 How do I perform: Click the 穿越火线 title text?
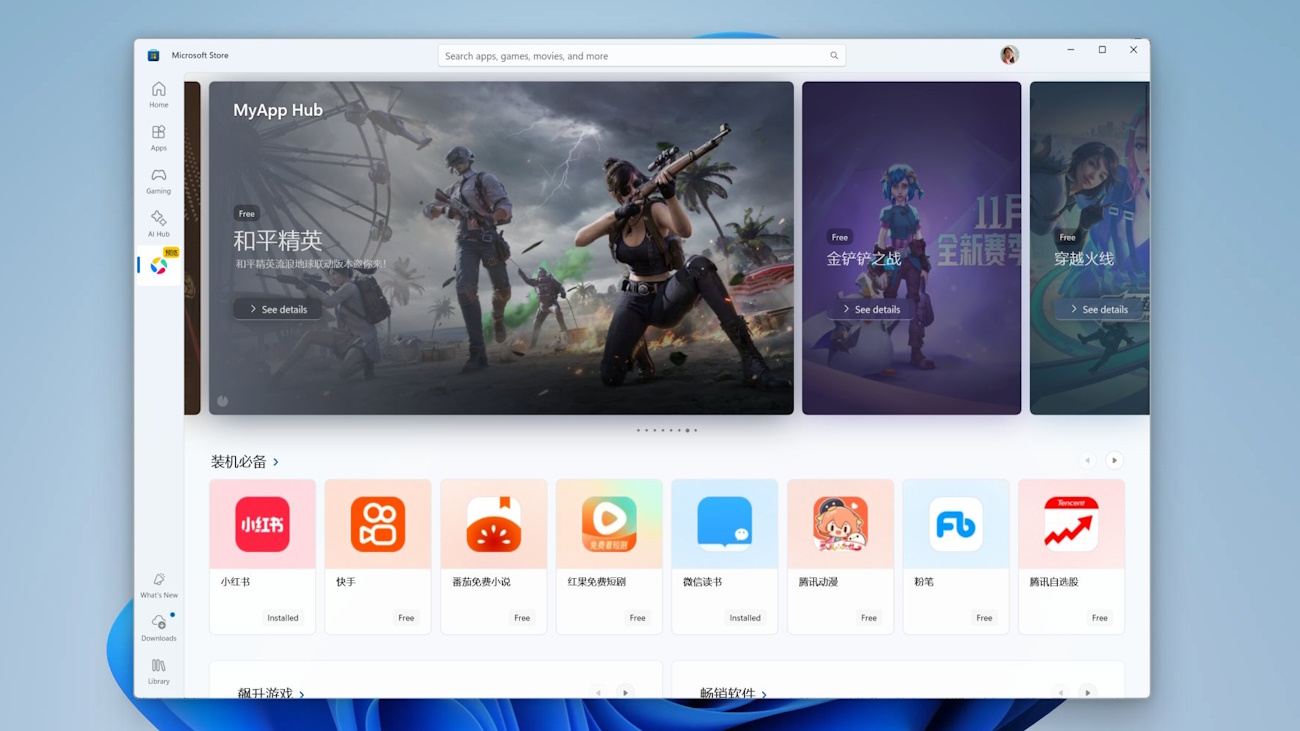(x=1084, y=259)
